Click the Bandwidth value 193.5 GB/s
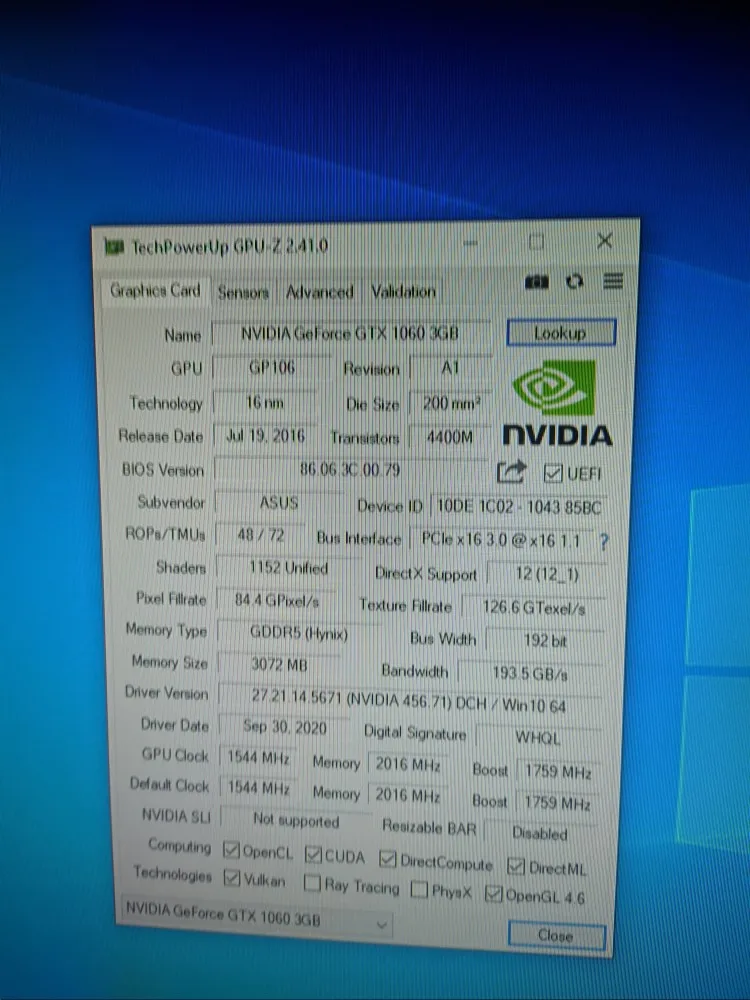Screen dimensions: 750x1000 pyautogui.click(x=529, y=673)
